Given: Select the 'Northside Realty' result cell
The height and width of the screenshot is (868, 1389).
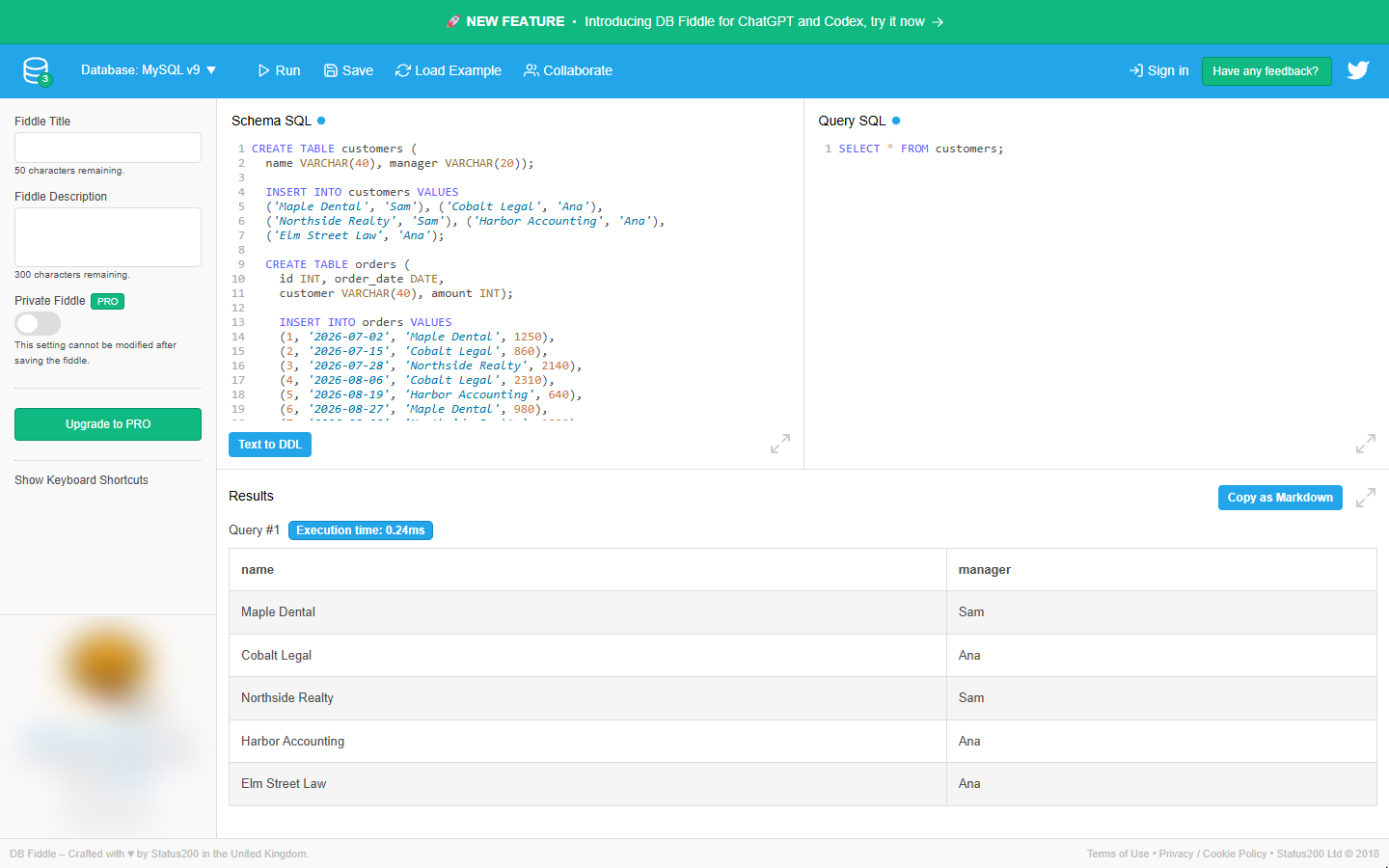Looking at the screenshot, I should [588, 698].
